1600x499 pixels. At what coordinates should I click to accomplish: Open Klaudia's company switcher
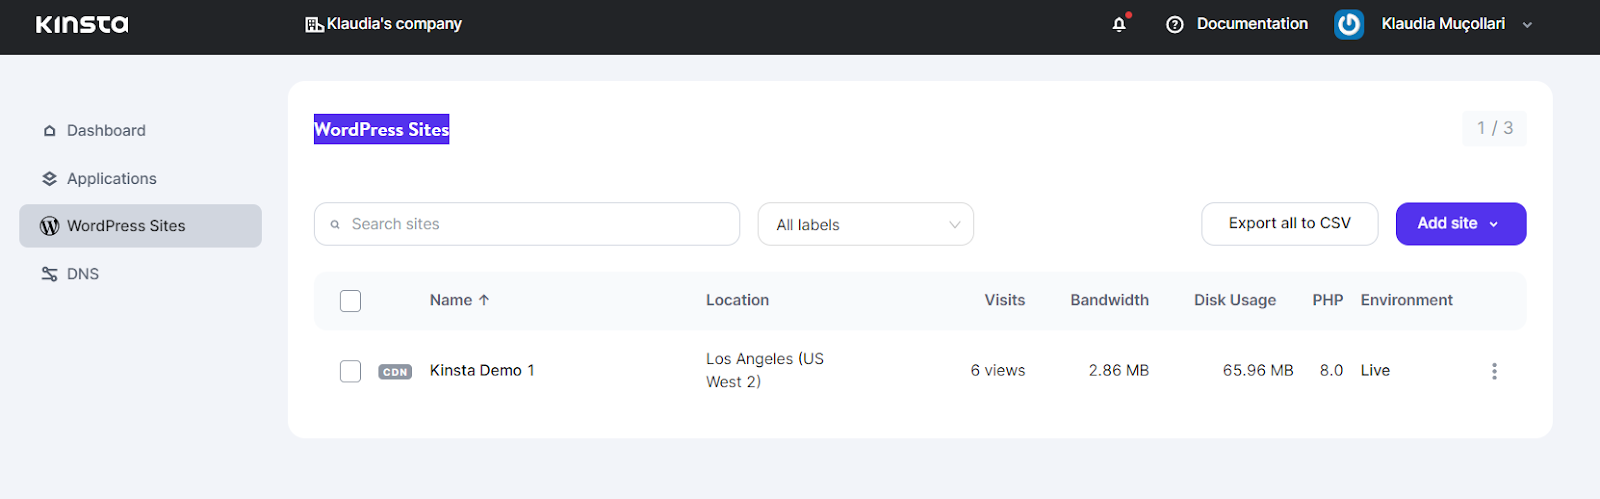(384, 24)
